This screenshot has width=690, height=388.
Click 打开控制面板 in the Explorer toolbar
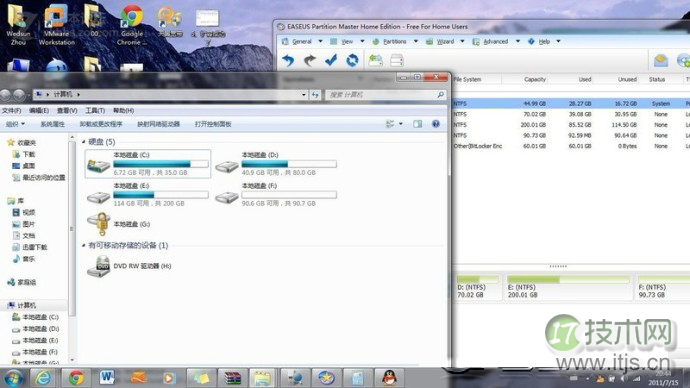click(213, 124)
